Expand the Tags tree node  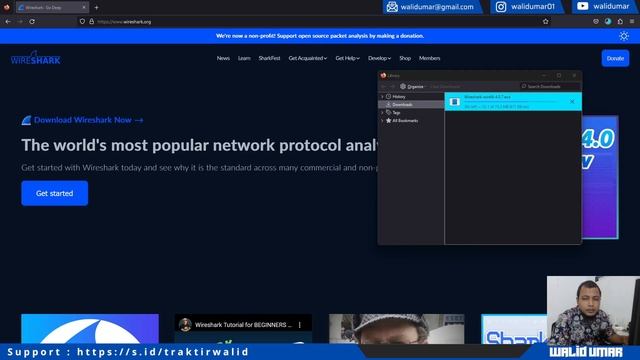[x=382, y=112]
